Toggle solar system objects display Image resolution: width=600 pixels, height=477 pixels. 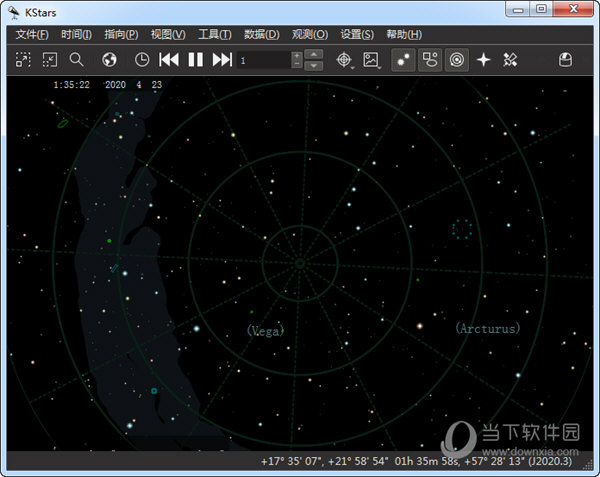457,60
